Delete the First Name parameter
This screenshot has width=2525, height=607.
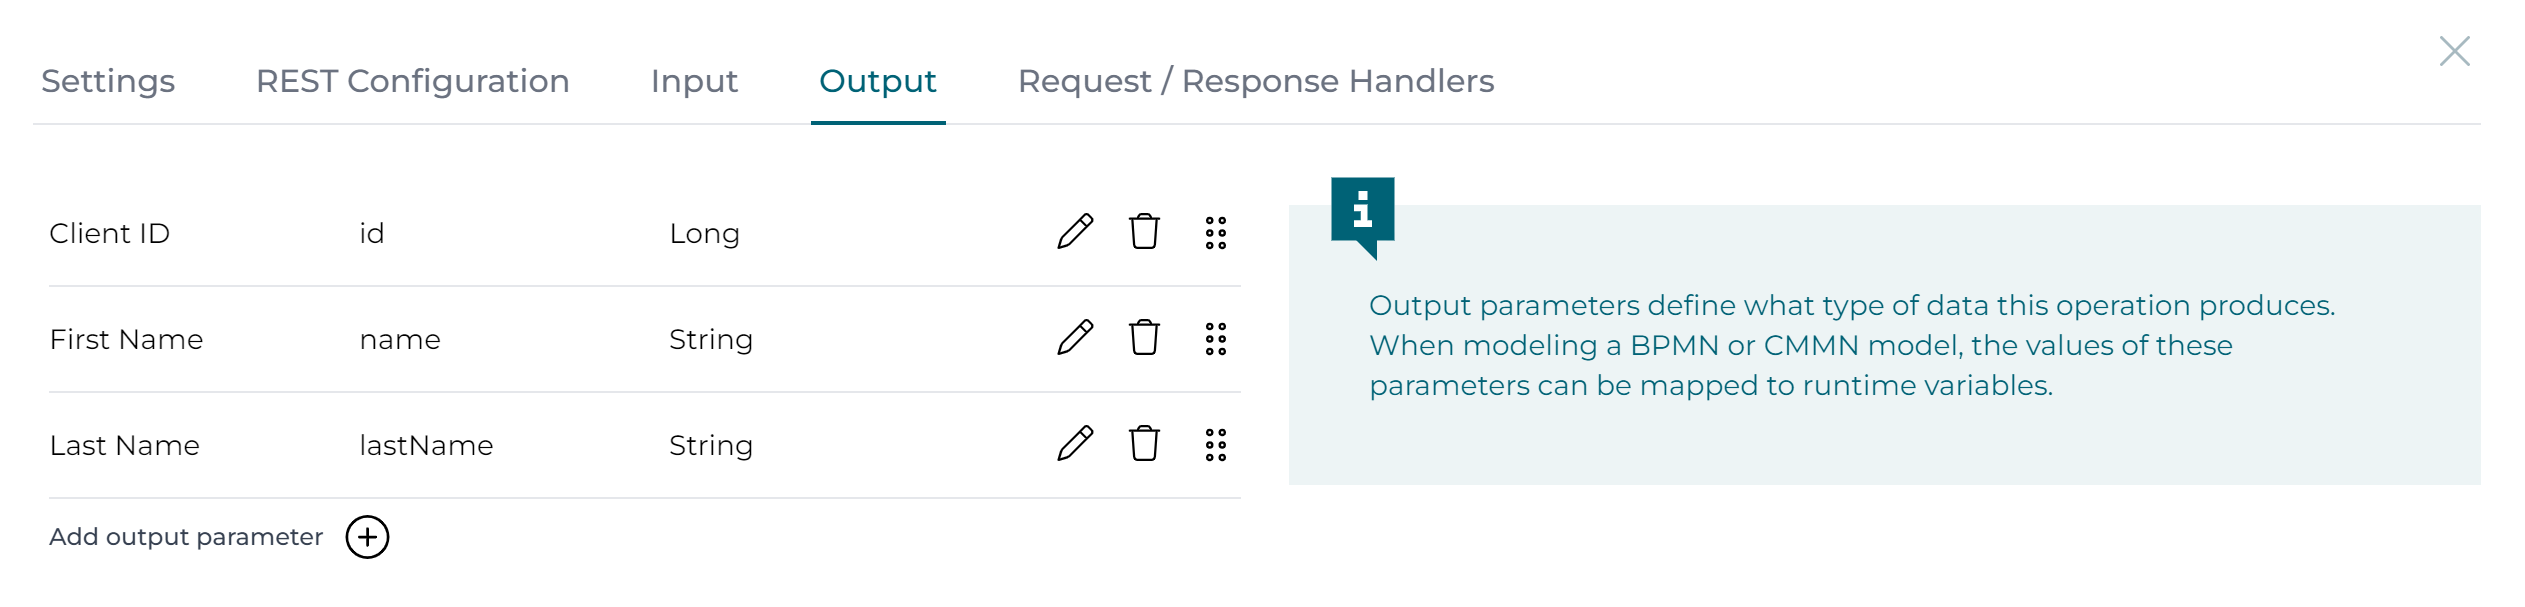[x=1144, y=338]
